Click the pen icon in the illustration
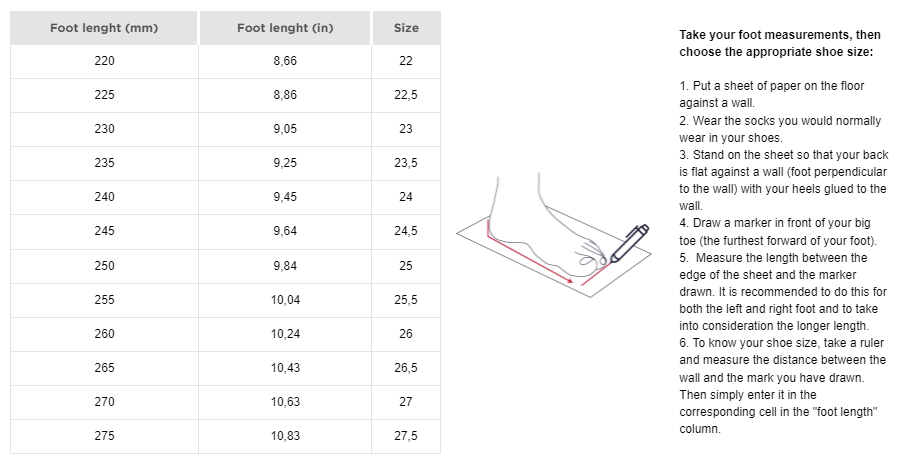 [626, 243]
